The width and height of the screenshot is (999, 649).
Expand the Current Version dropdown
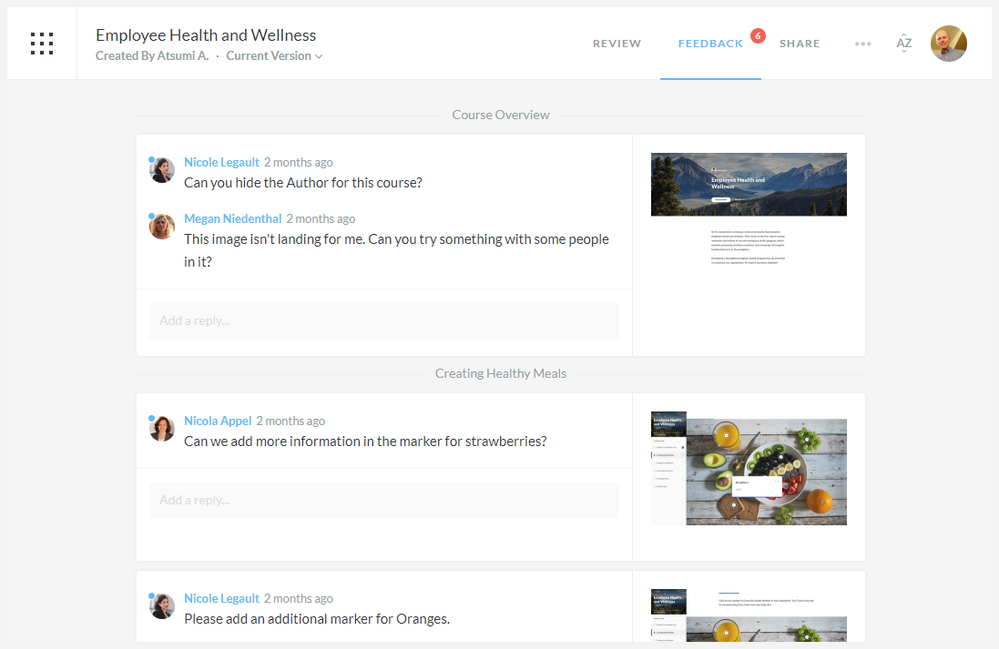[274, 56]
